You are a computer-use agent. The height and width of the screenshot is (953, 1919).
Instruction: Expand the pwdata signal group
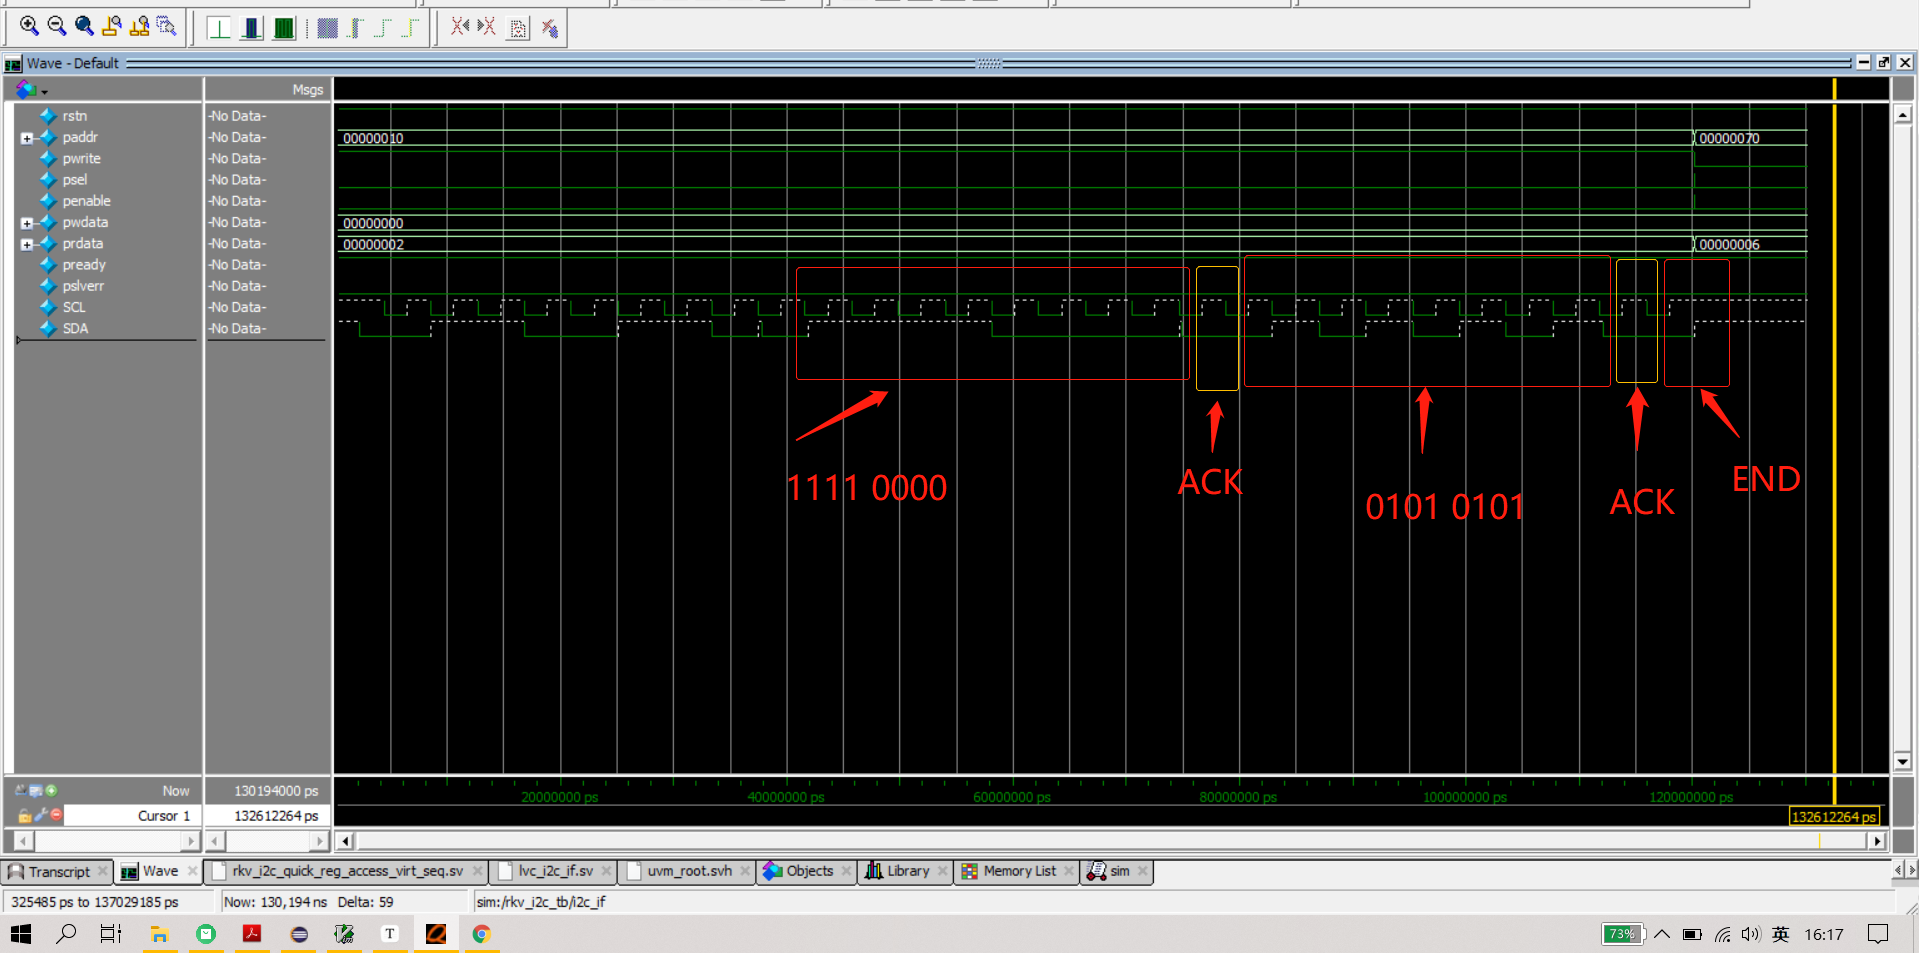[x=26, y=222]
